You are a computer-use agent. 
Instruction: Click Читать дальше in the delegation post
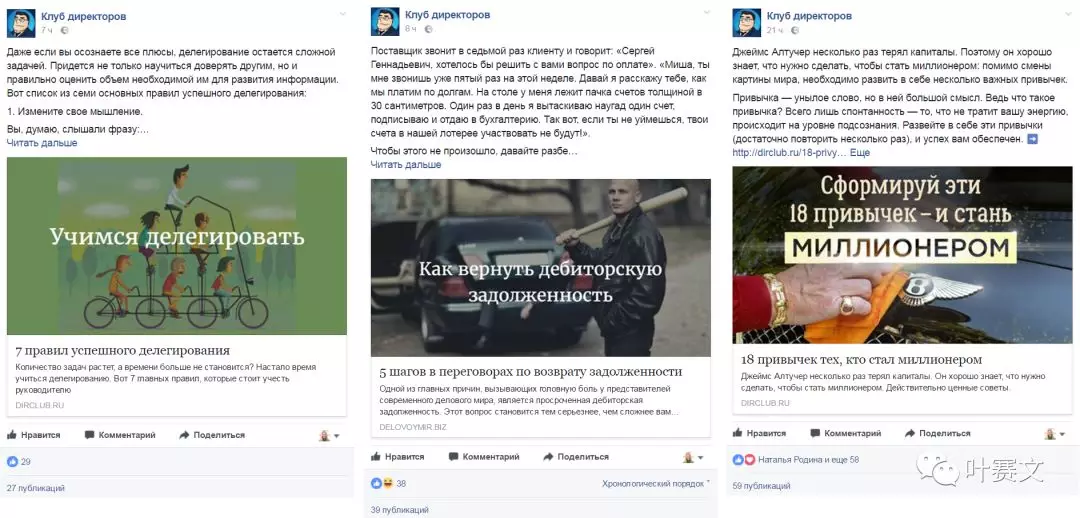point(42,143)
